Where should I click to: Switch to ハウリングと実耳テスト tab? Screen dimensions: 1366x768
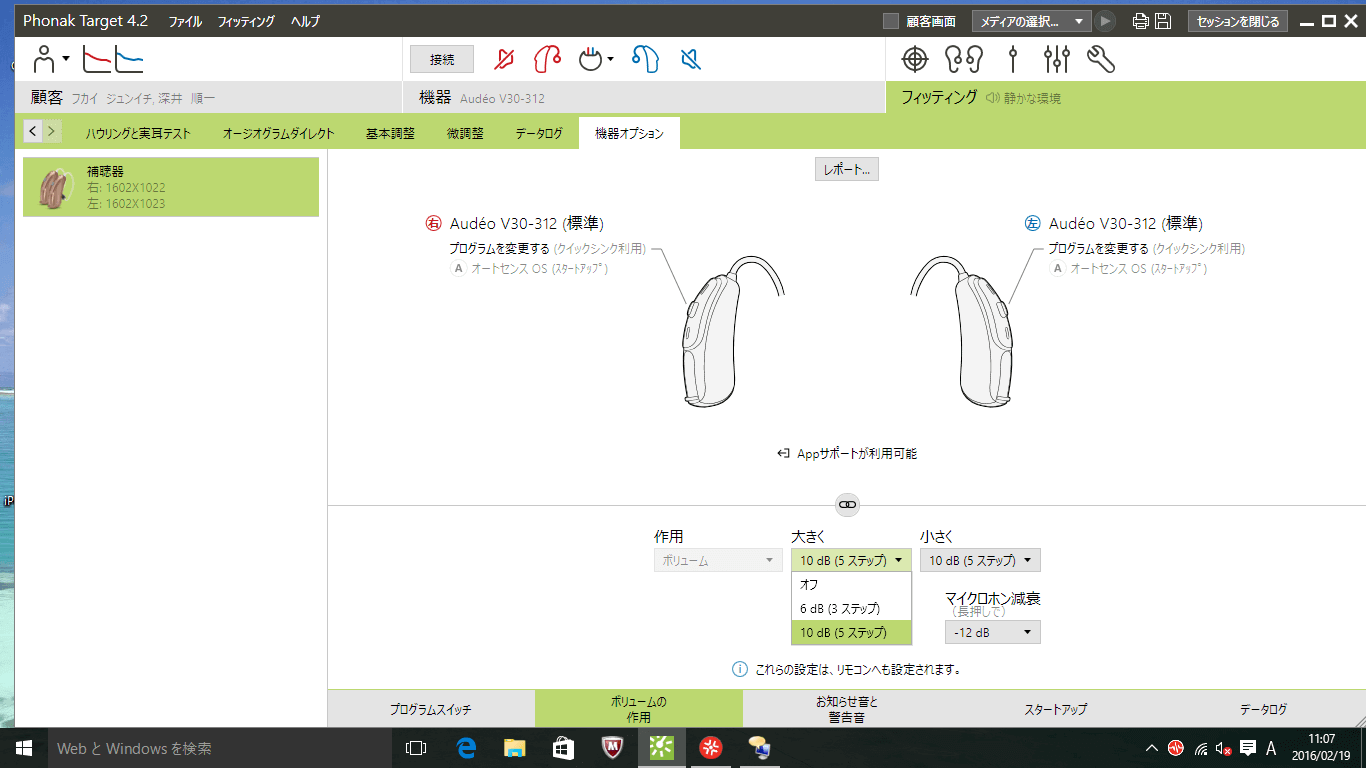138,133
